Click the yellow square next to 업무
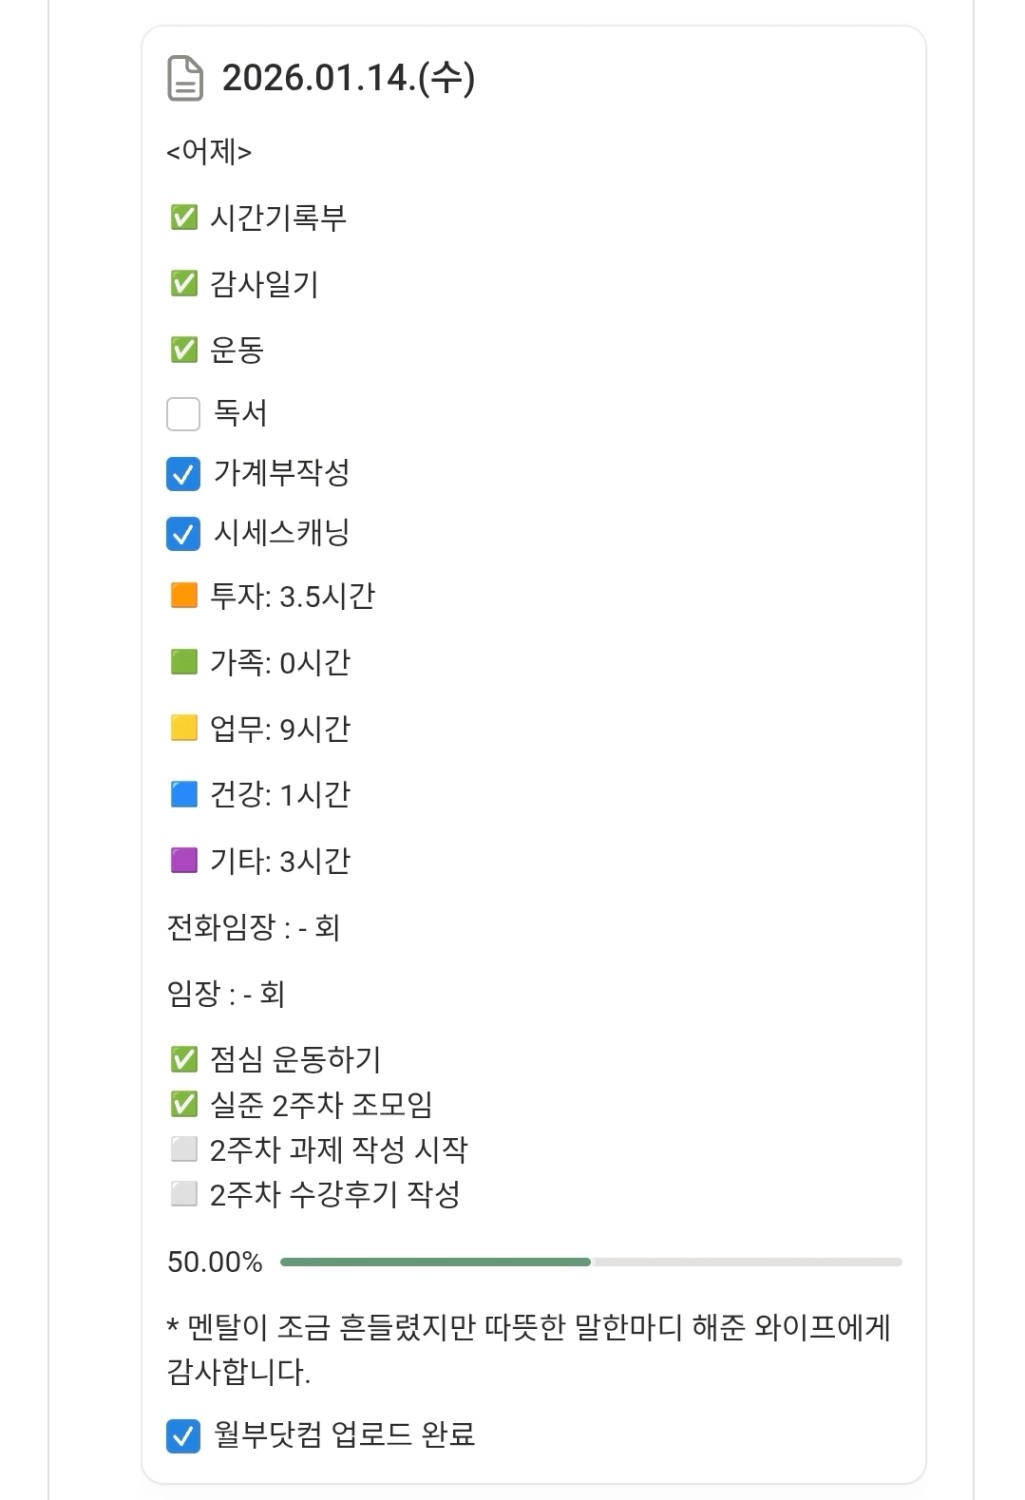Screen dimensions: 1025x1500 coord(184,728)
